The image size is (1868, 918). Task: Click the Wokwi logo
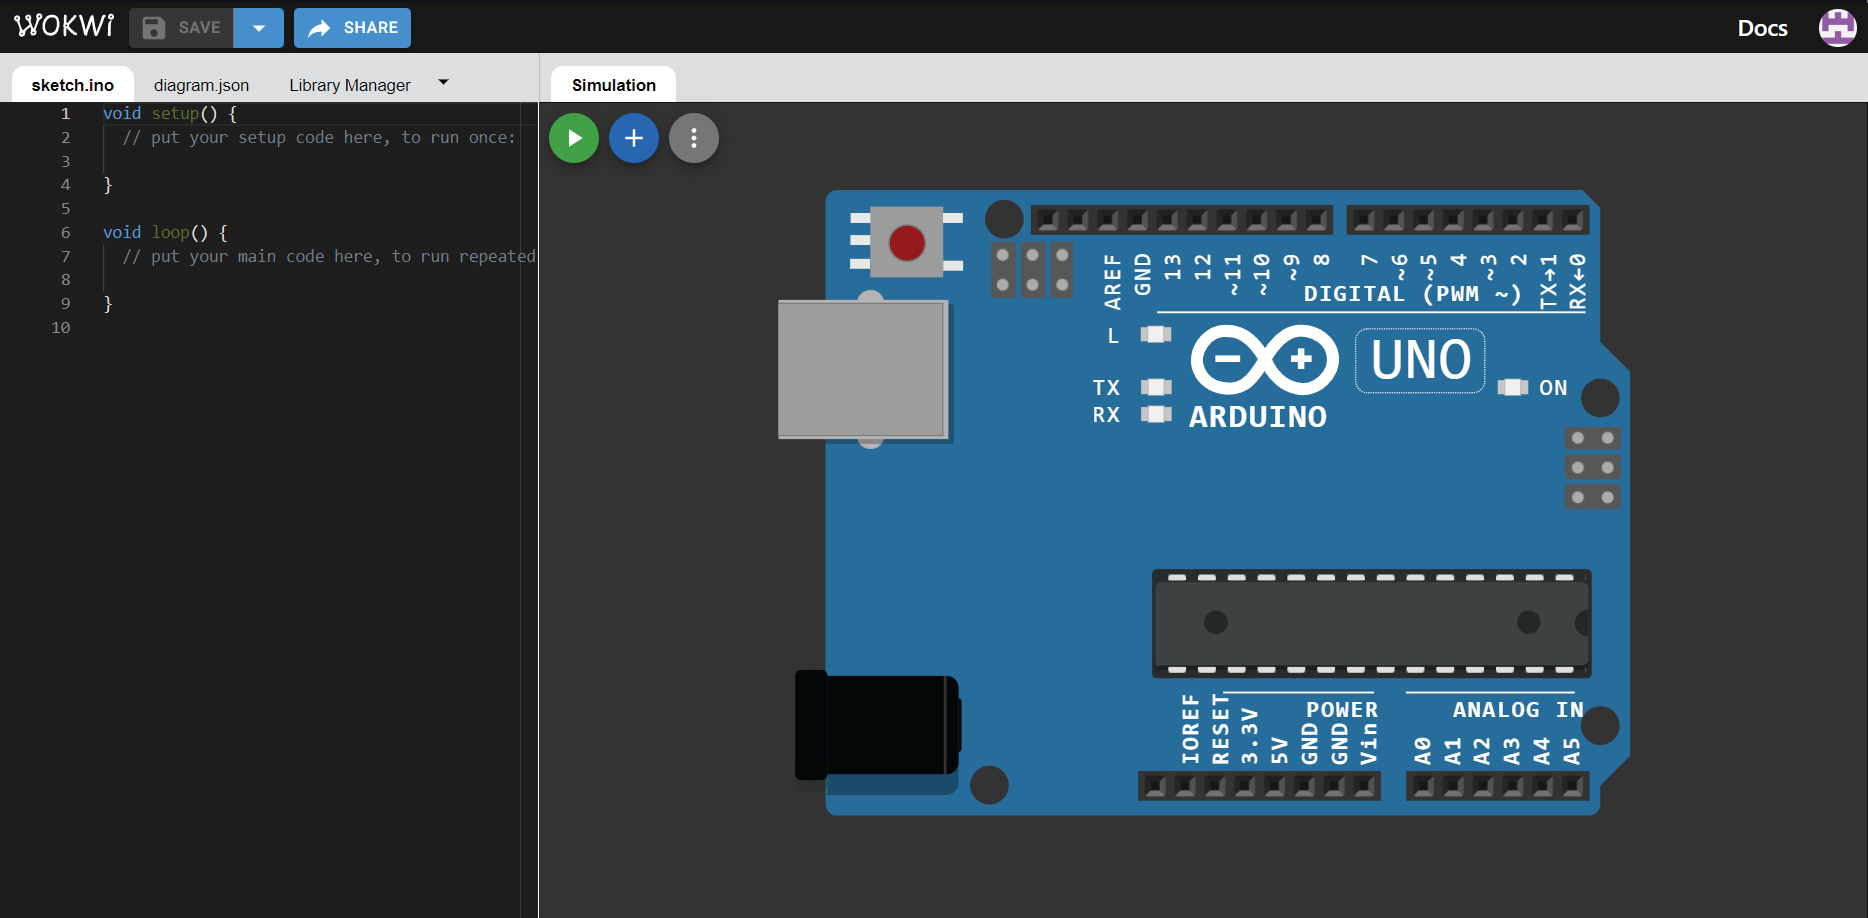point(64,26)
